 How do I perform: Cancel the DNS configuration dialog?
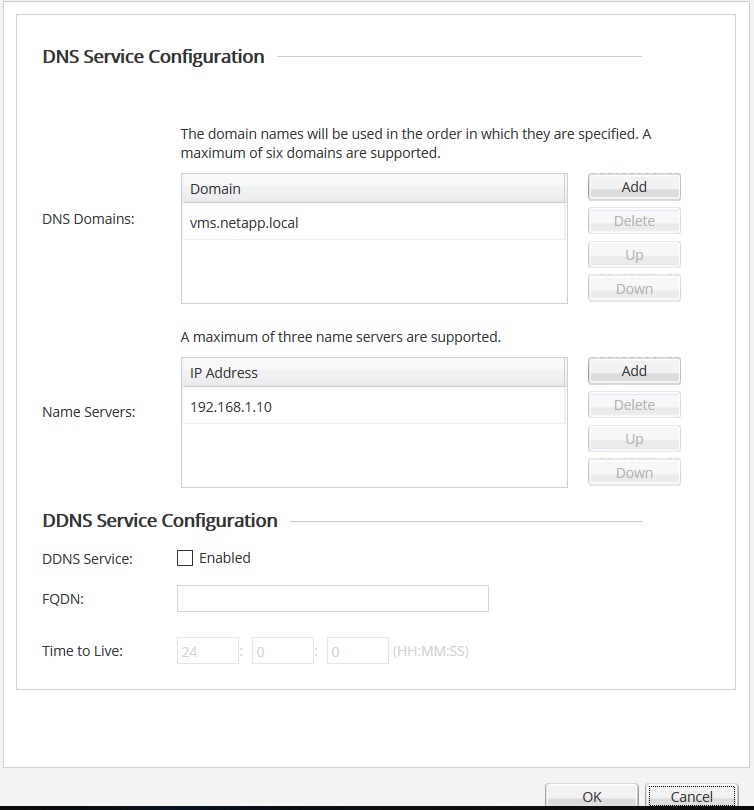pyautogui.click(x=692, y=796)
